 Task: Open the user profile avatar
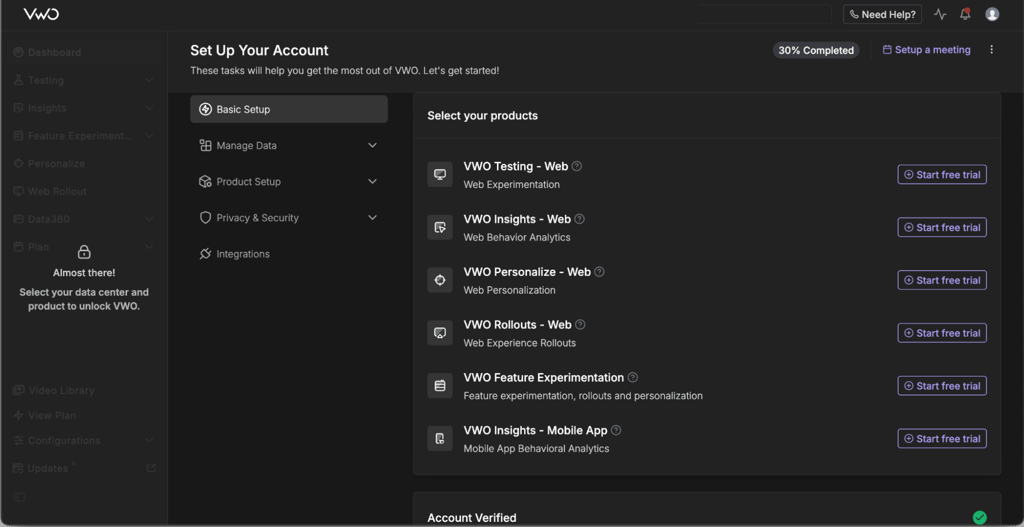point(992,14)
